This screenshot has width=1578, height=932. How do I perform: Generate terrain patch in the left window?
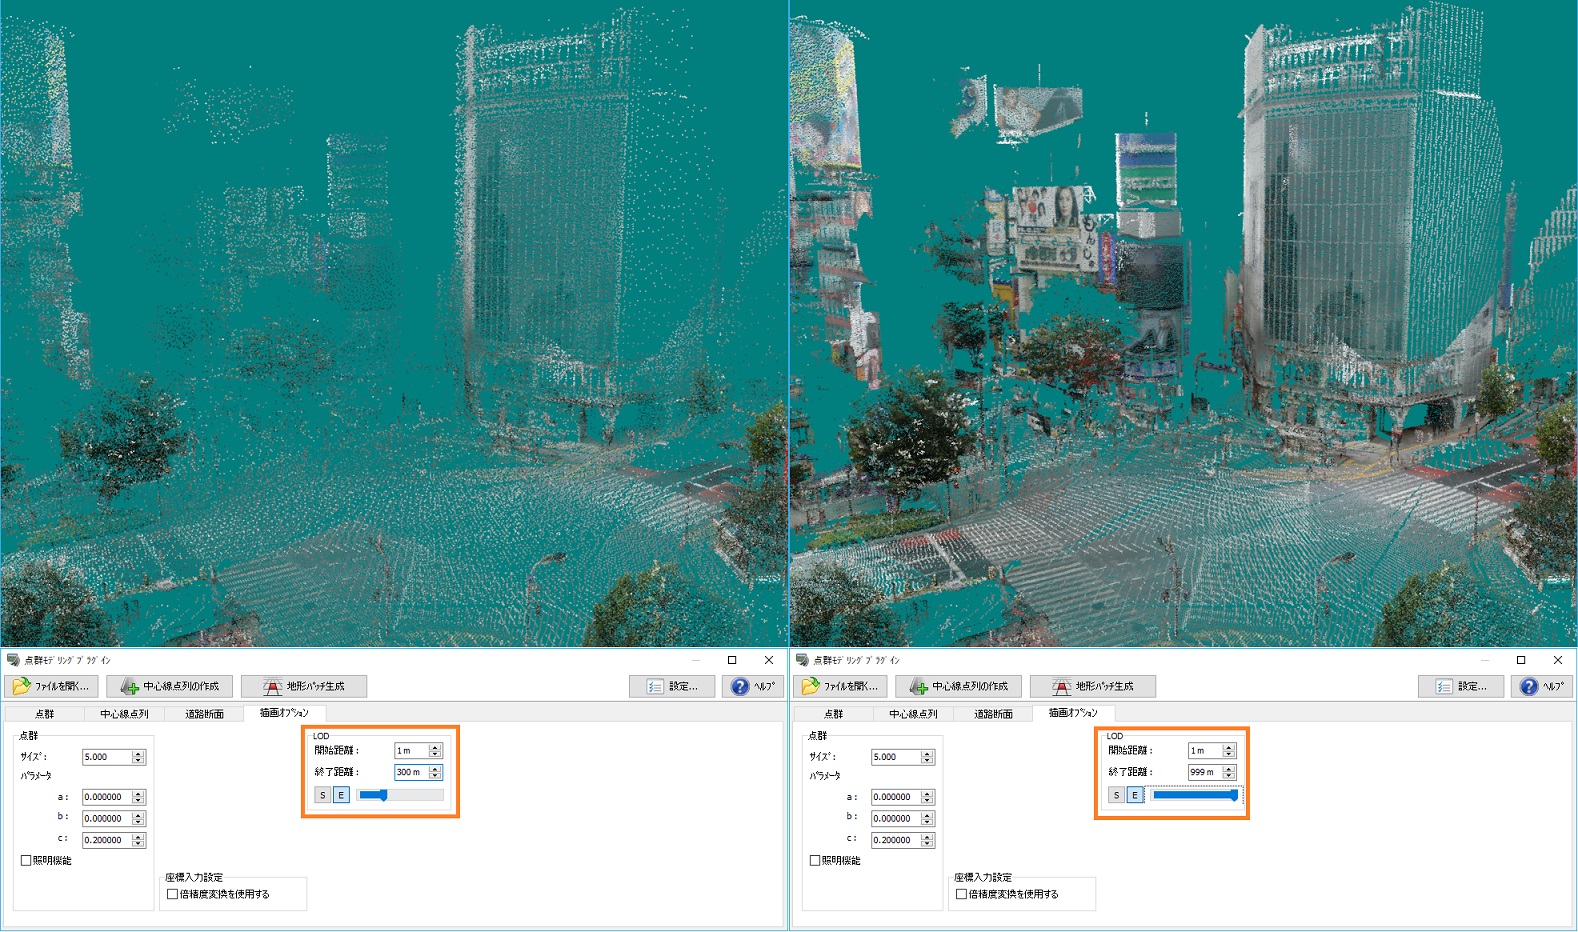304,686
